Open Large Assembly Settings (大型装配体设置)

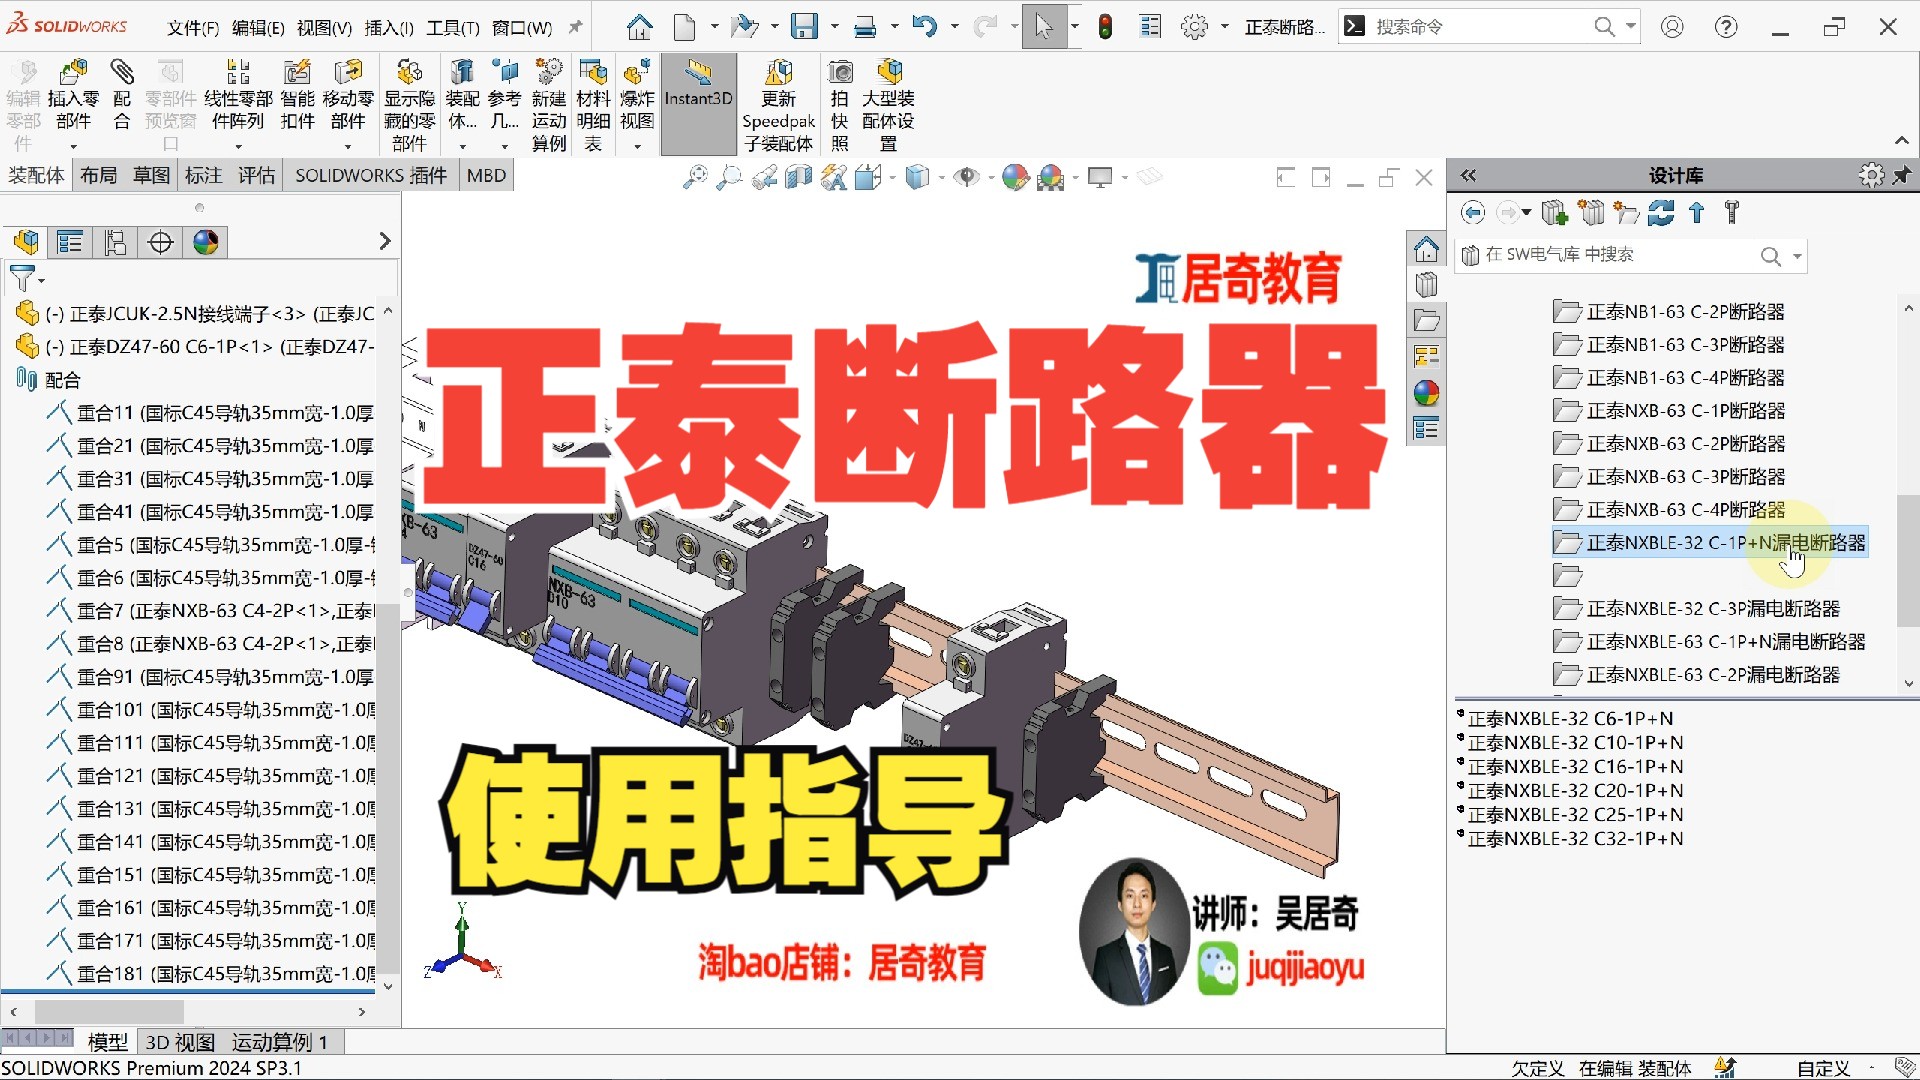(x=888, y=105)
